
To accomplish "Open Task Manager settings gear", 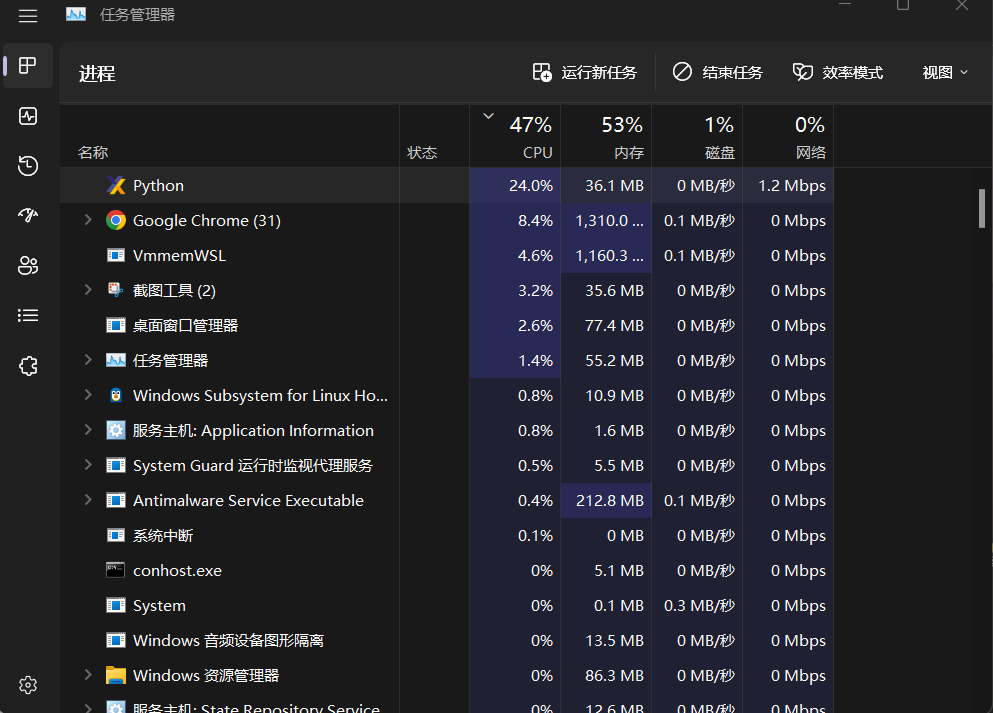I will click(x=27, y=685).
